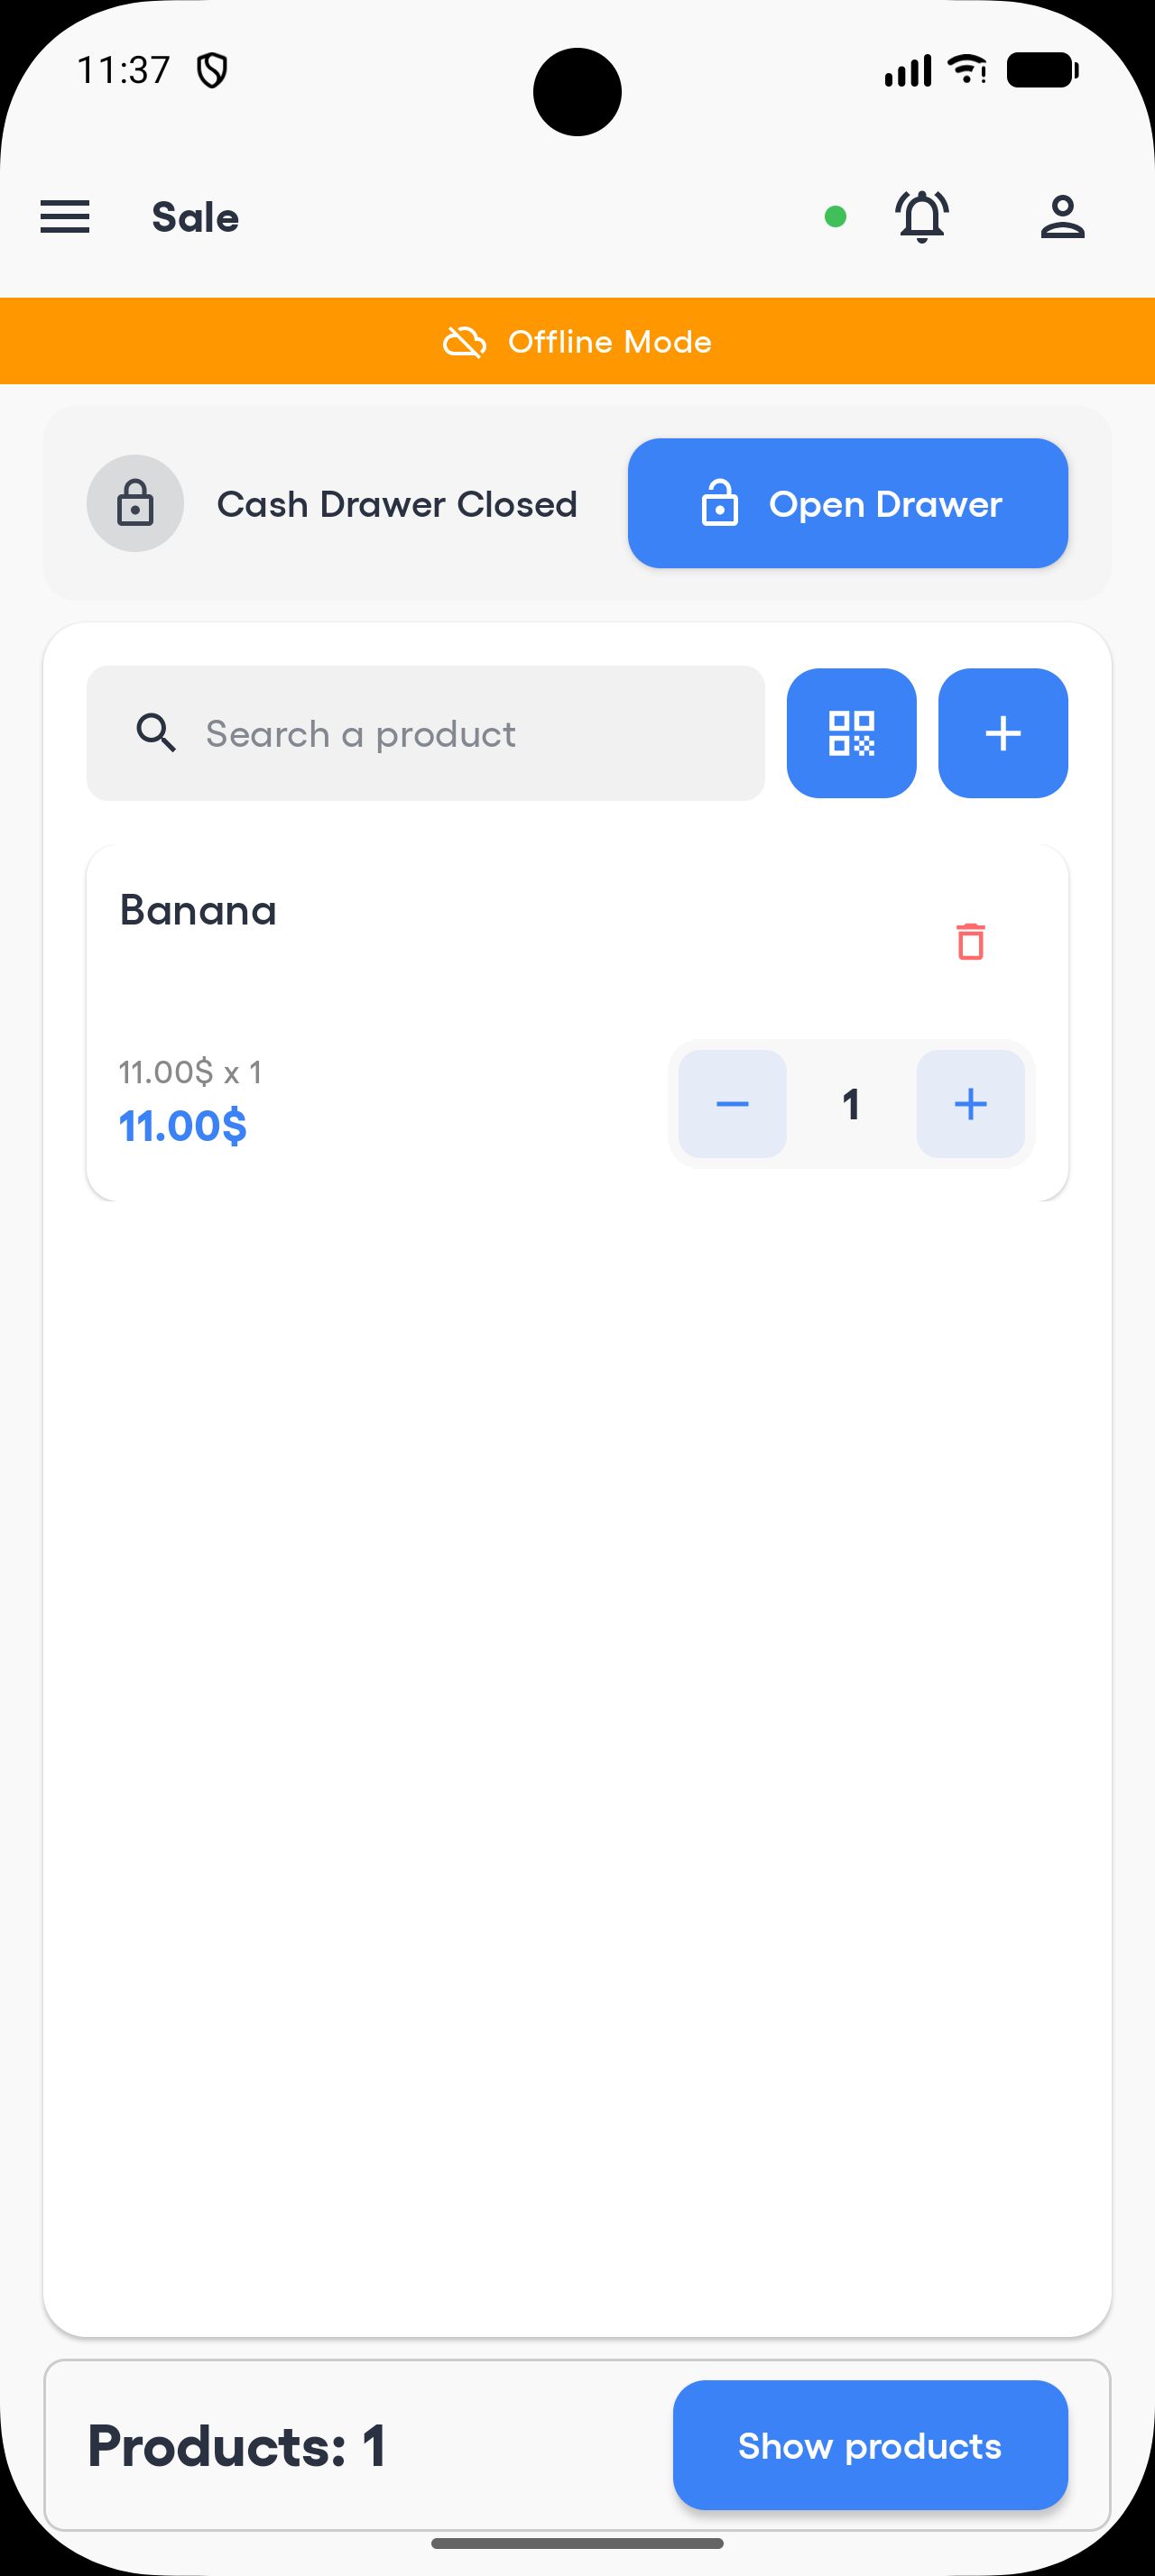Tap the Banana 11.00$ total price

(x=183, y=1126)
